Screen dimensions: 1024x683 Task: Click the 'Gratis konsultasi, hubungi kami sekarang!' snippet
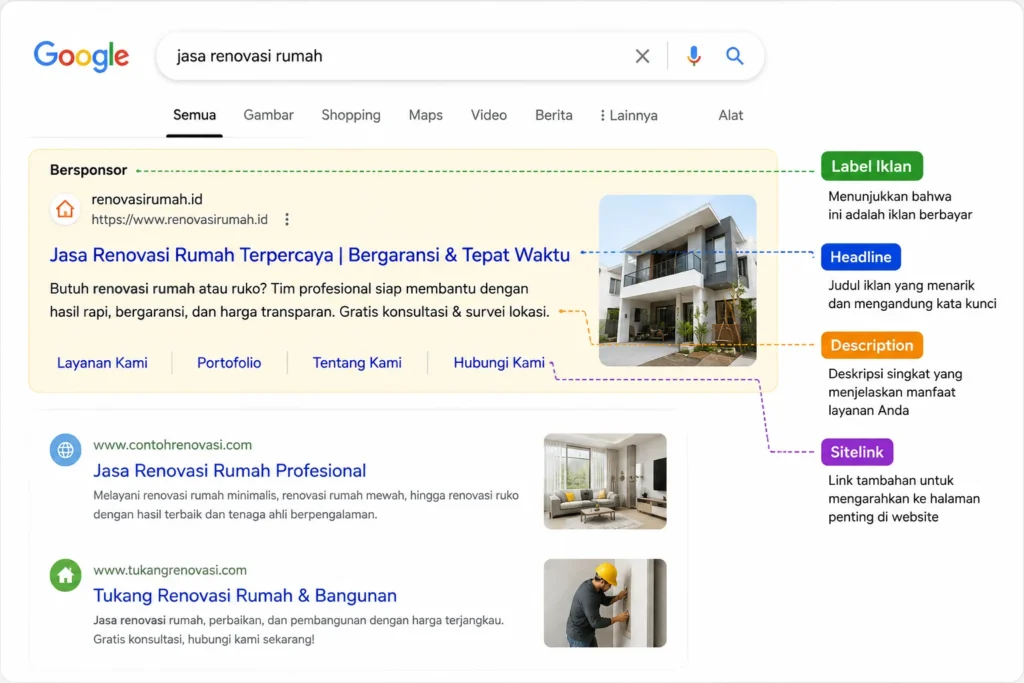204,639
